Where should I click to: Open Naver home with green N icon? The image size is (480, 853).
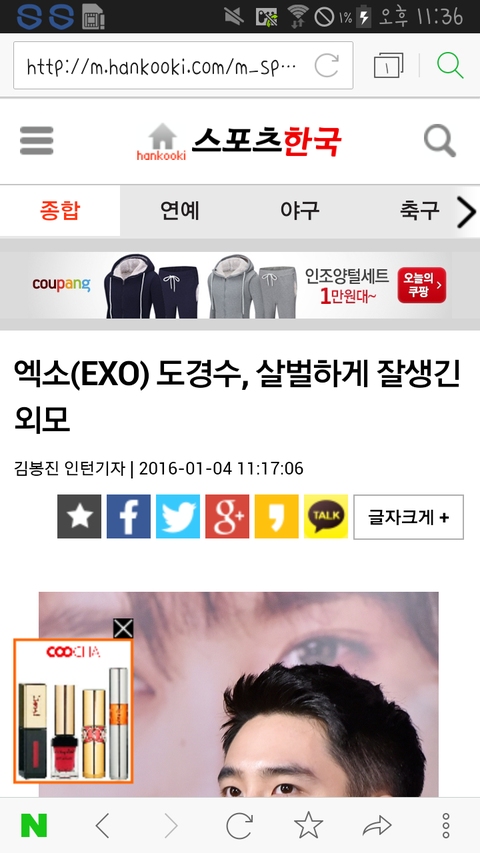pos(34,826)
